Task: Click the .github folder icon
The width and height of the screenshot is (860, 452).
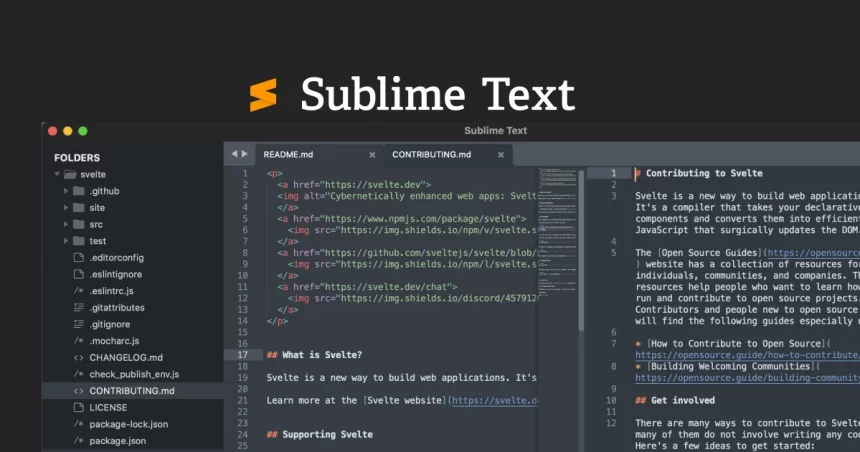Action: (79, 191)
